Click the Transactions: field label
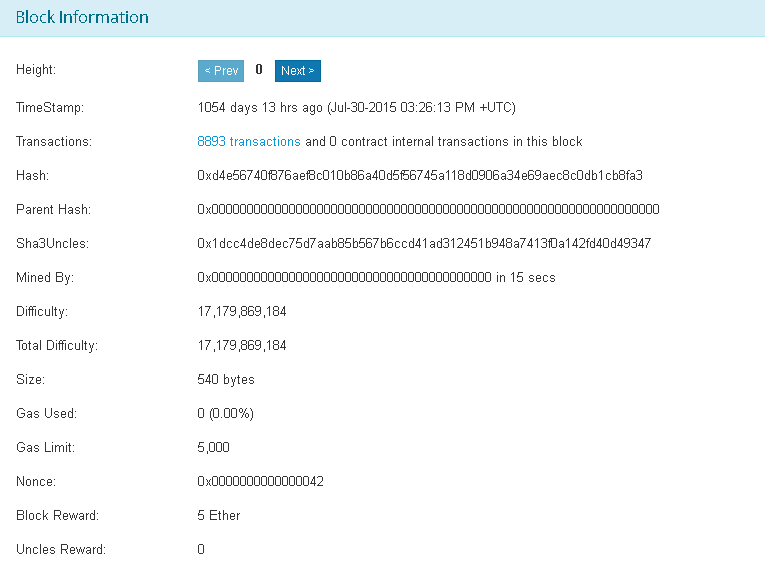 click(x=54, y=142)
